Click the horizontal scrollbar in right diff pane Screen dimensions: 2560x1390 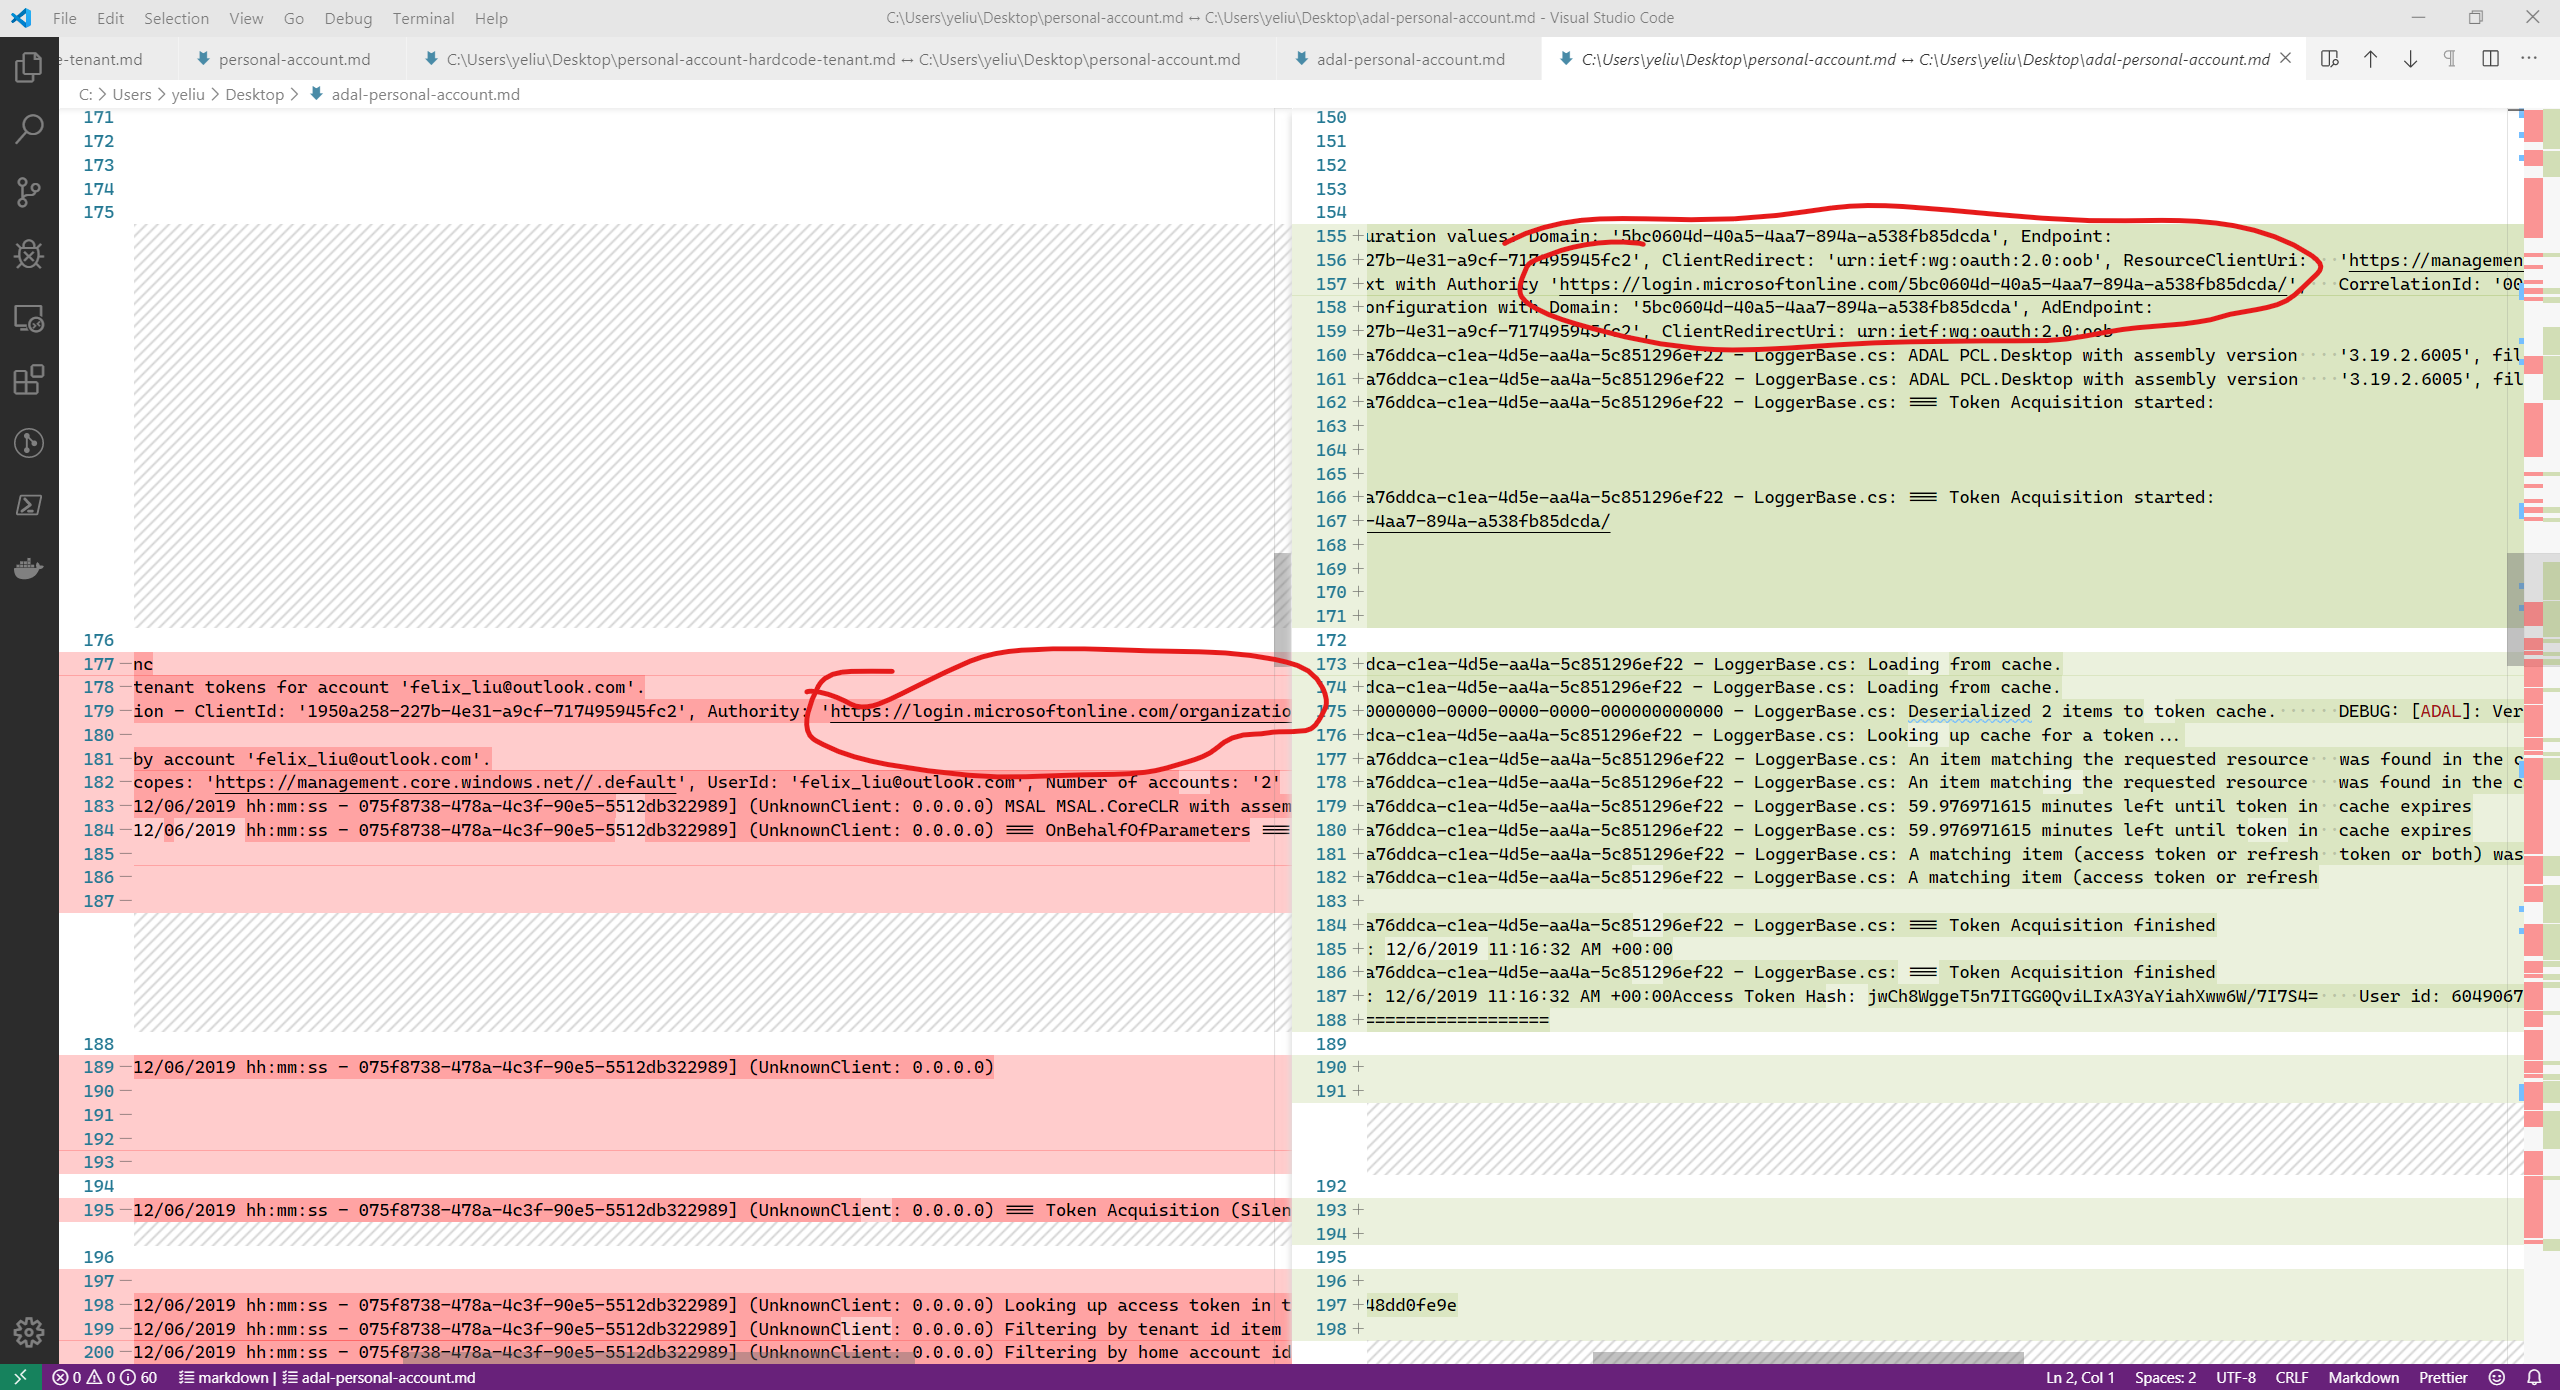click(x=1807, y=1357)
